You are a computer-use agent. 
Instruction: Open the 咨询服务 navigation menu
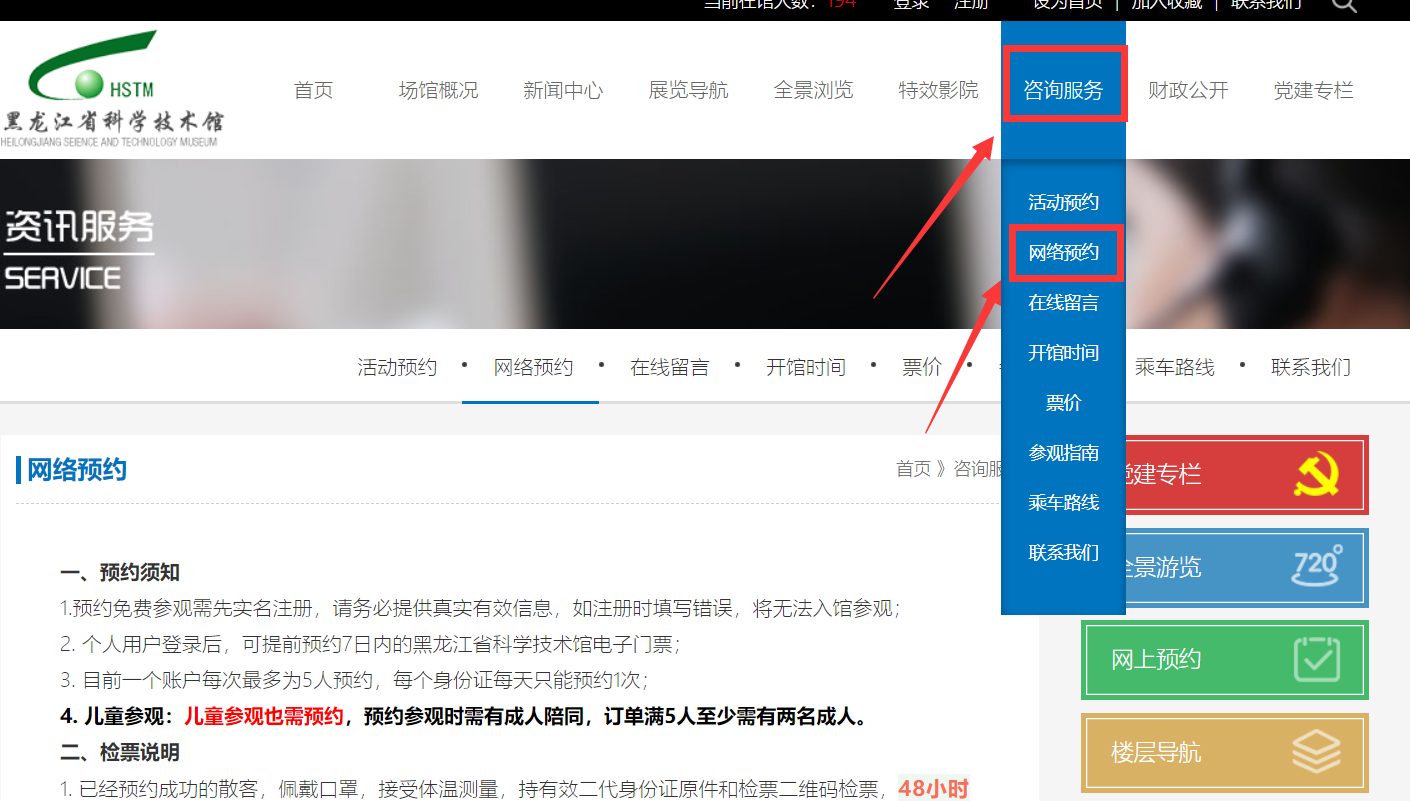point(1063,91)
